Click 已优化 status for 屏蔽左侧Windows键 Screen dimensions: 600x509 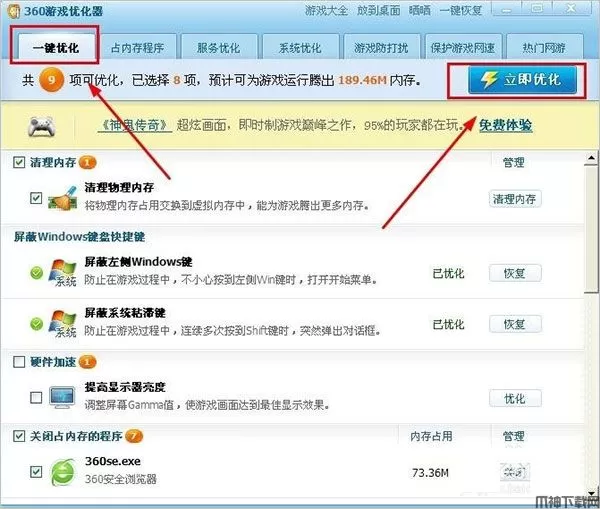pyautogui.click(x=448, y=273)
